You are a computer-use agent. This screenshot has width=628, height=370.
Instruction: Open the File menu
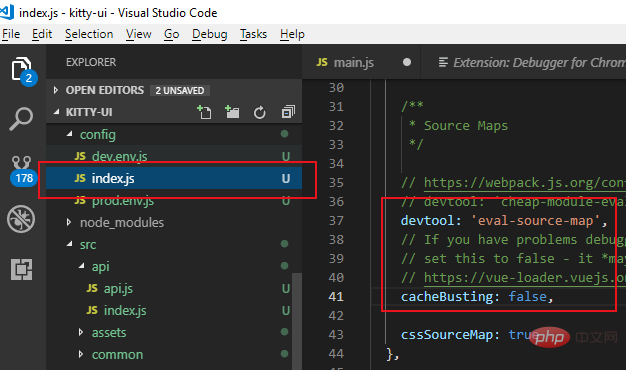coord(11,34)
